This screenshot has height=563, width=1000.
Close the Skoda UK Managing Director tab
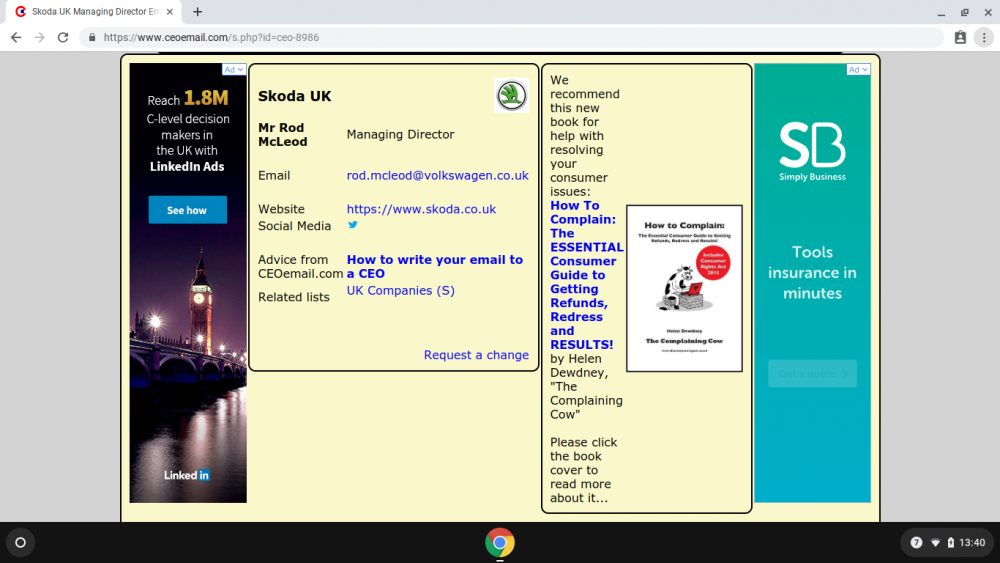170,11
